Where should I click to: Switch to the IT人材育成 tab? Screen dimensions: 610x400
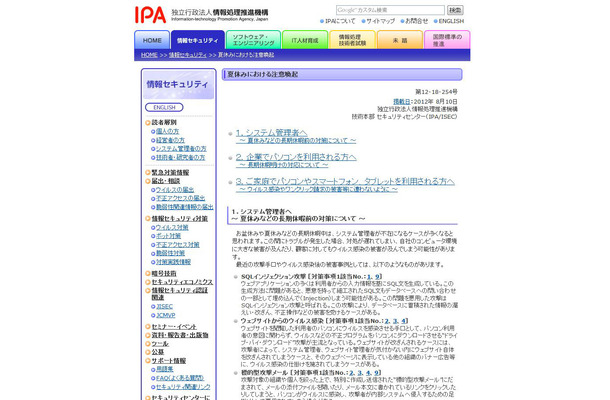(x=301, y=40)
